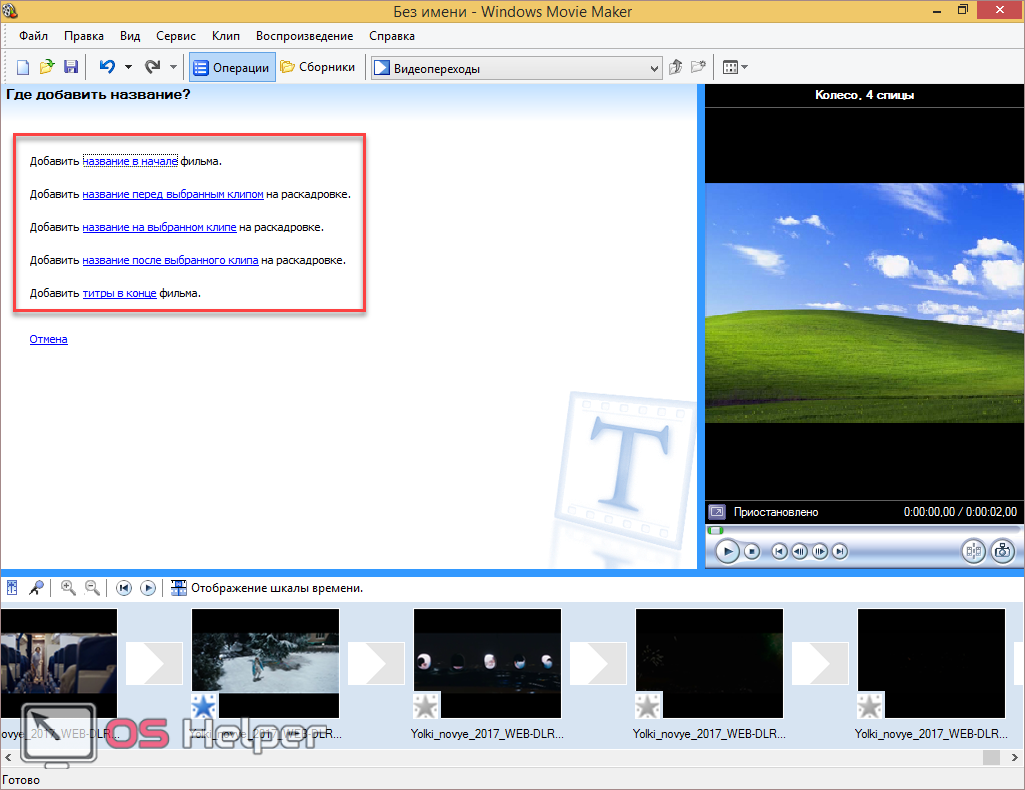The height and width of the screenshot is (790, 1025).
Task: Click the Отмена link
Action: pyautogui.click(x=48, y=339)
